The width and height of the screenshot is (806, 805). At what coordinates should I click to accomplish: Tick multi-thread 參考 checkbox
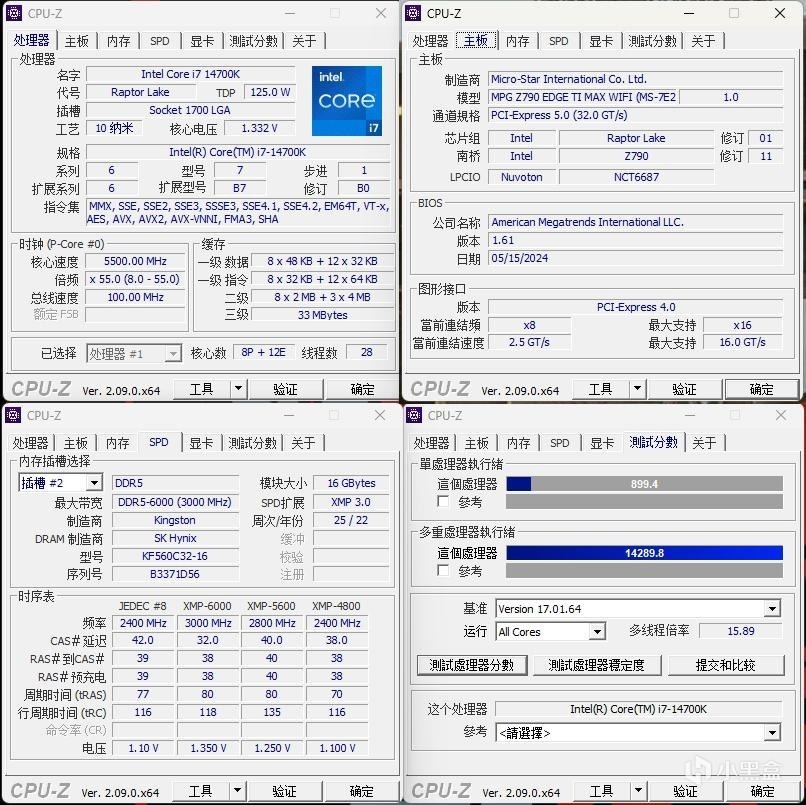[443, 570]
